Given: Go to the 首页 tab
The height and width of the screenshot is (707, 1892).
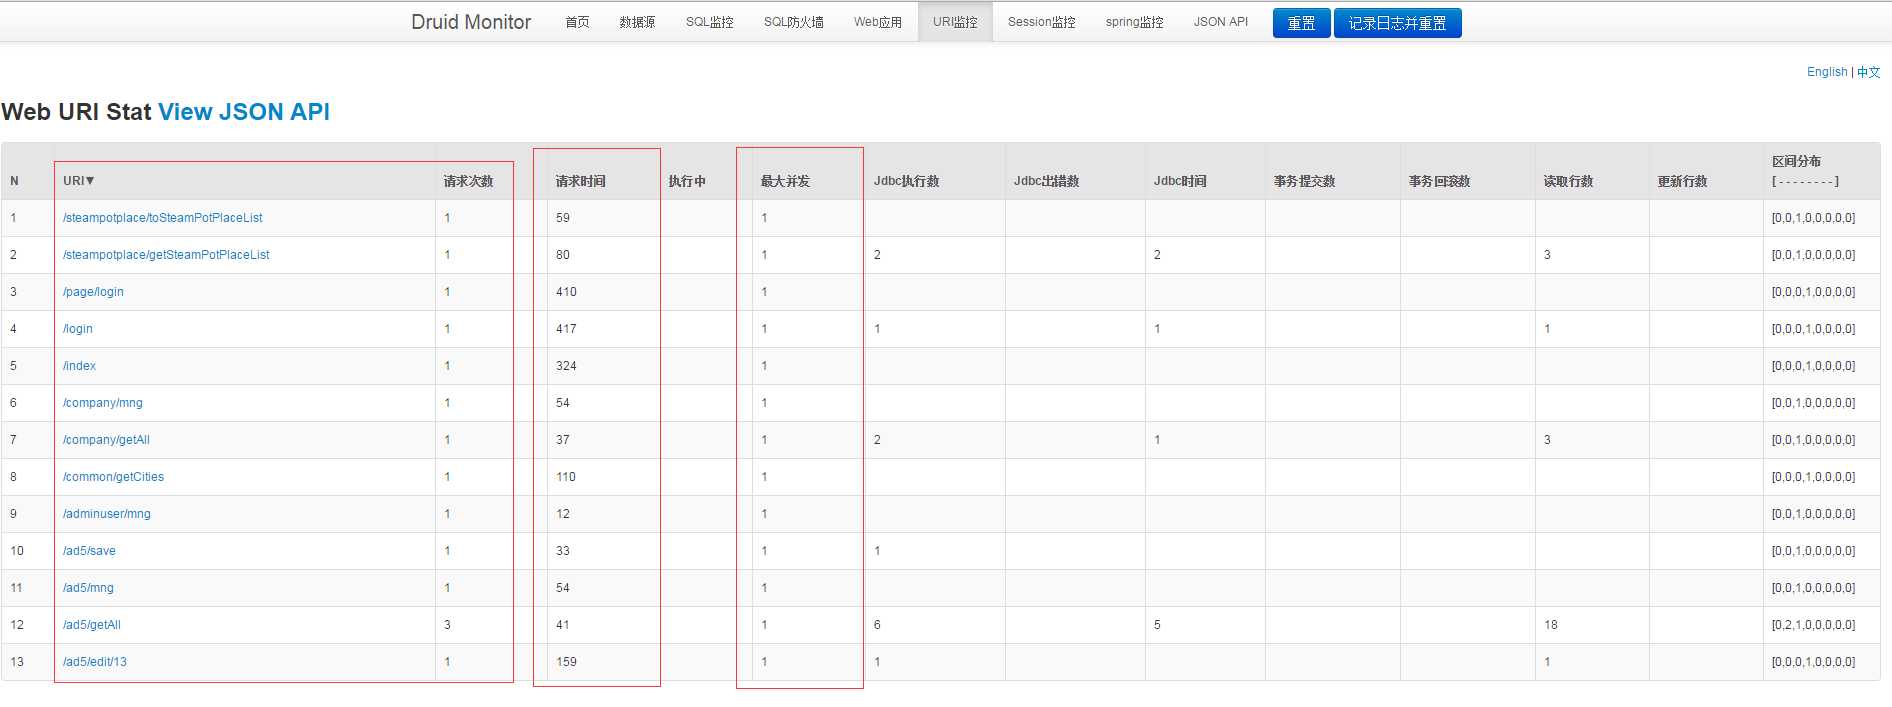Looking at the screenshot, I should (x=577, y=22).
